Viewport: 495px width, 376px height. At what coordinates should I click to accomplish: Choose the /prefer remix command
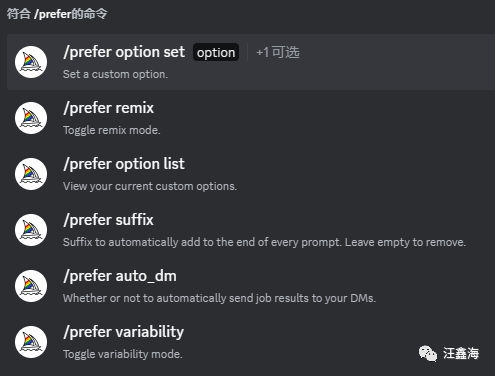click(251, 118)
